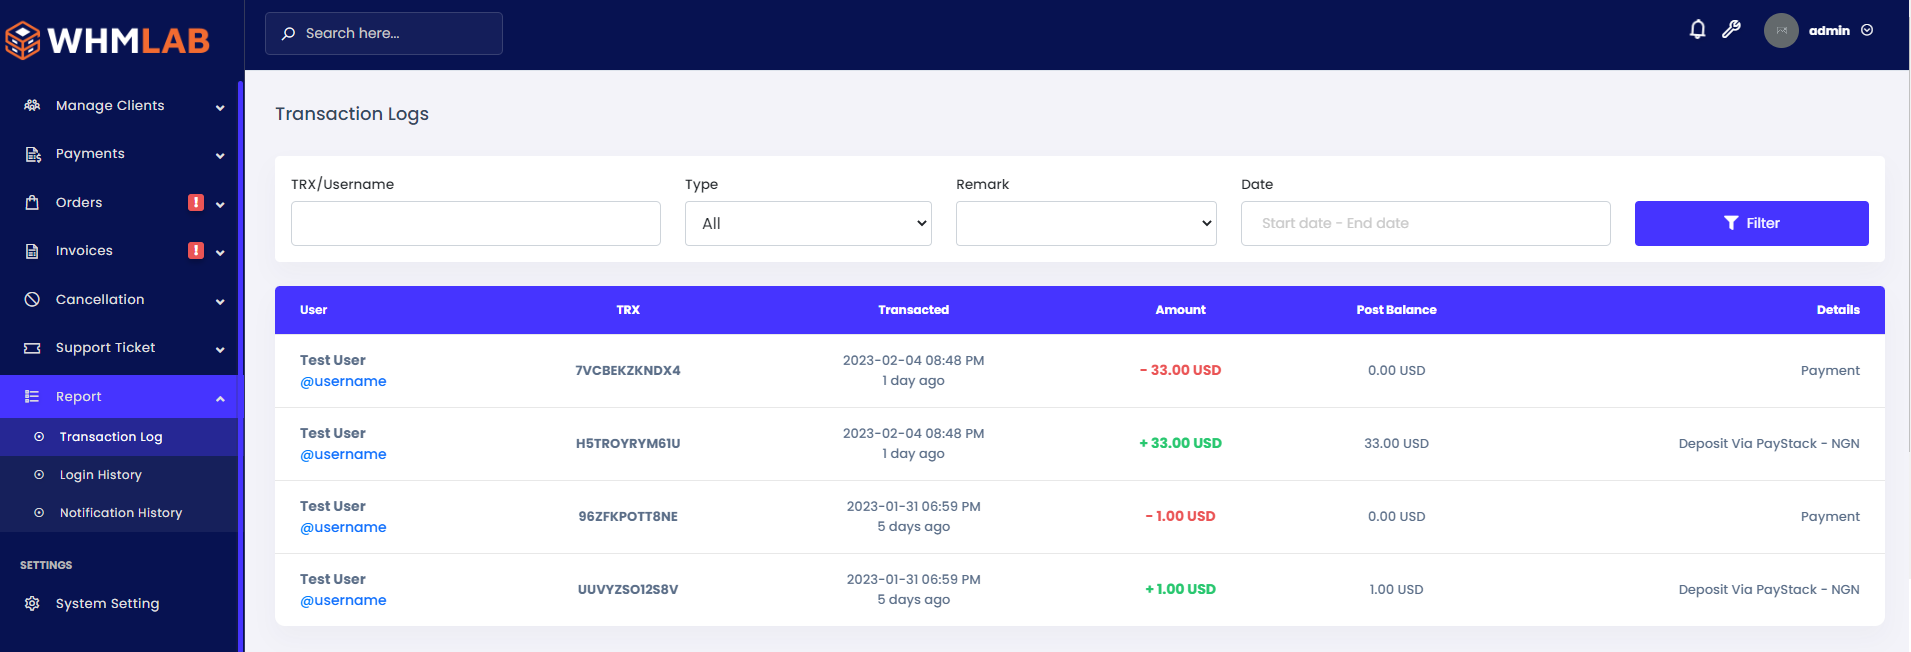
Task: Open Login History in sidebar
Action: pos(100,475)
